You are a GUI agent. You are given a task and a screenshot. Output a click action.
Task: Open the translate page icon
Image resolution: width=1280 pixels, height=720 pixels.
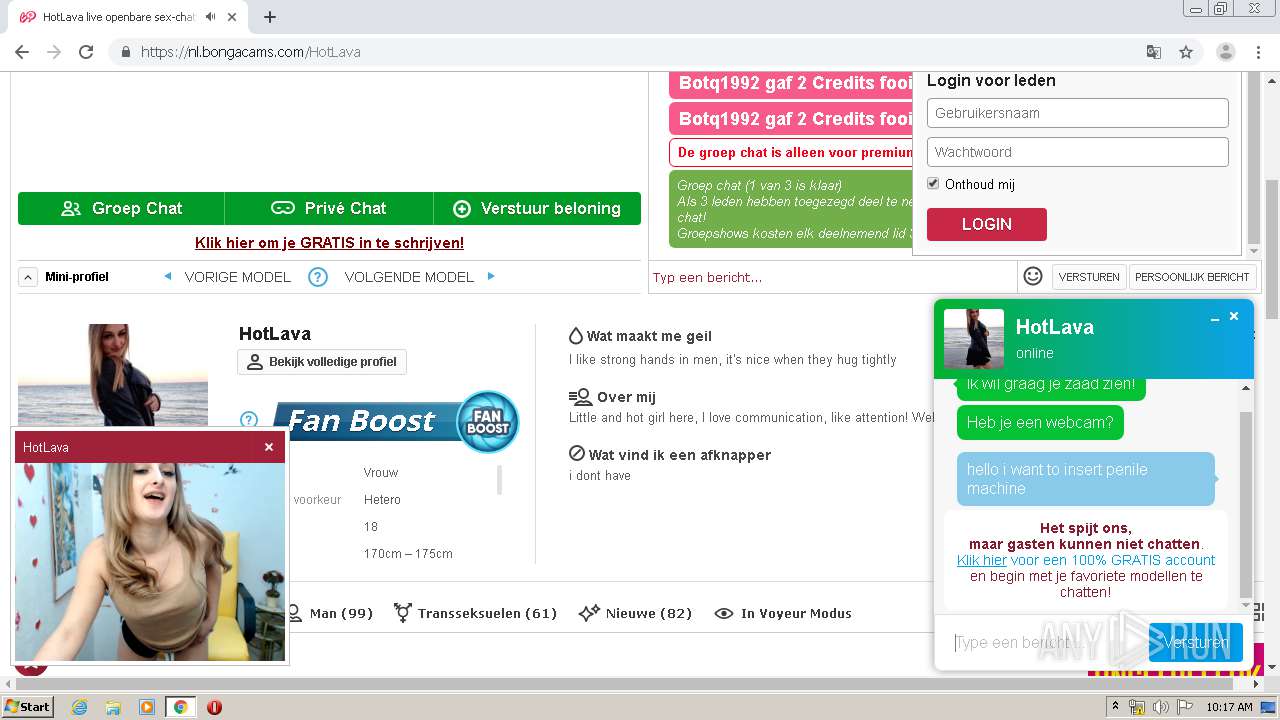click(1154, 52)
